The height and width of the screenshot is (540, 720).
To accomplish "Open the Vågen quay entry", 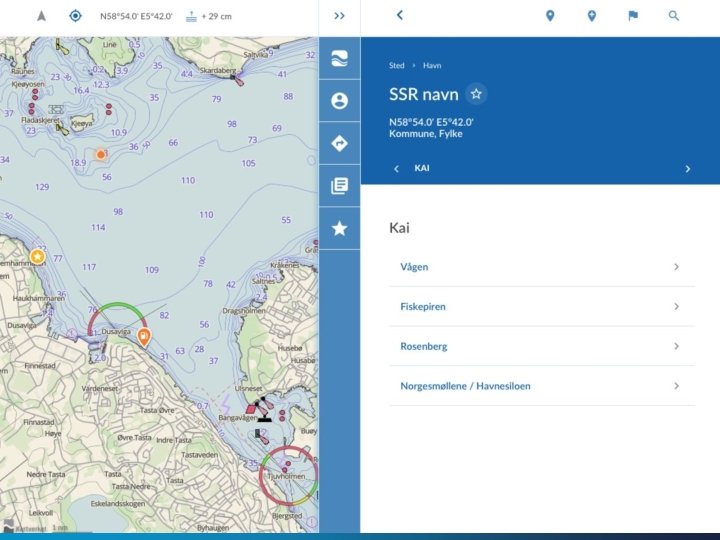I will (x=542, y=267).
